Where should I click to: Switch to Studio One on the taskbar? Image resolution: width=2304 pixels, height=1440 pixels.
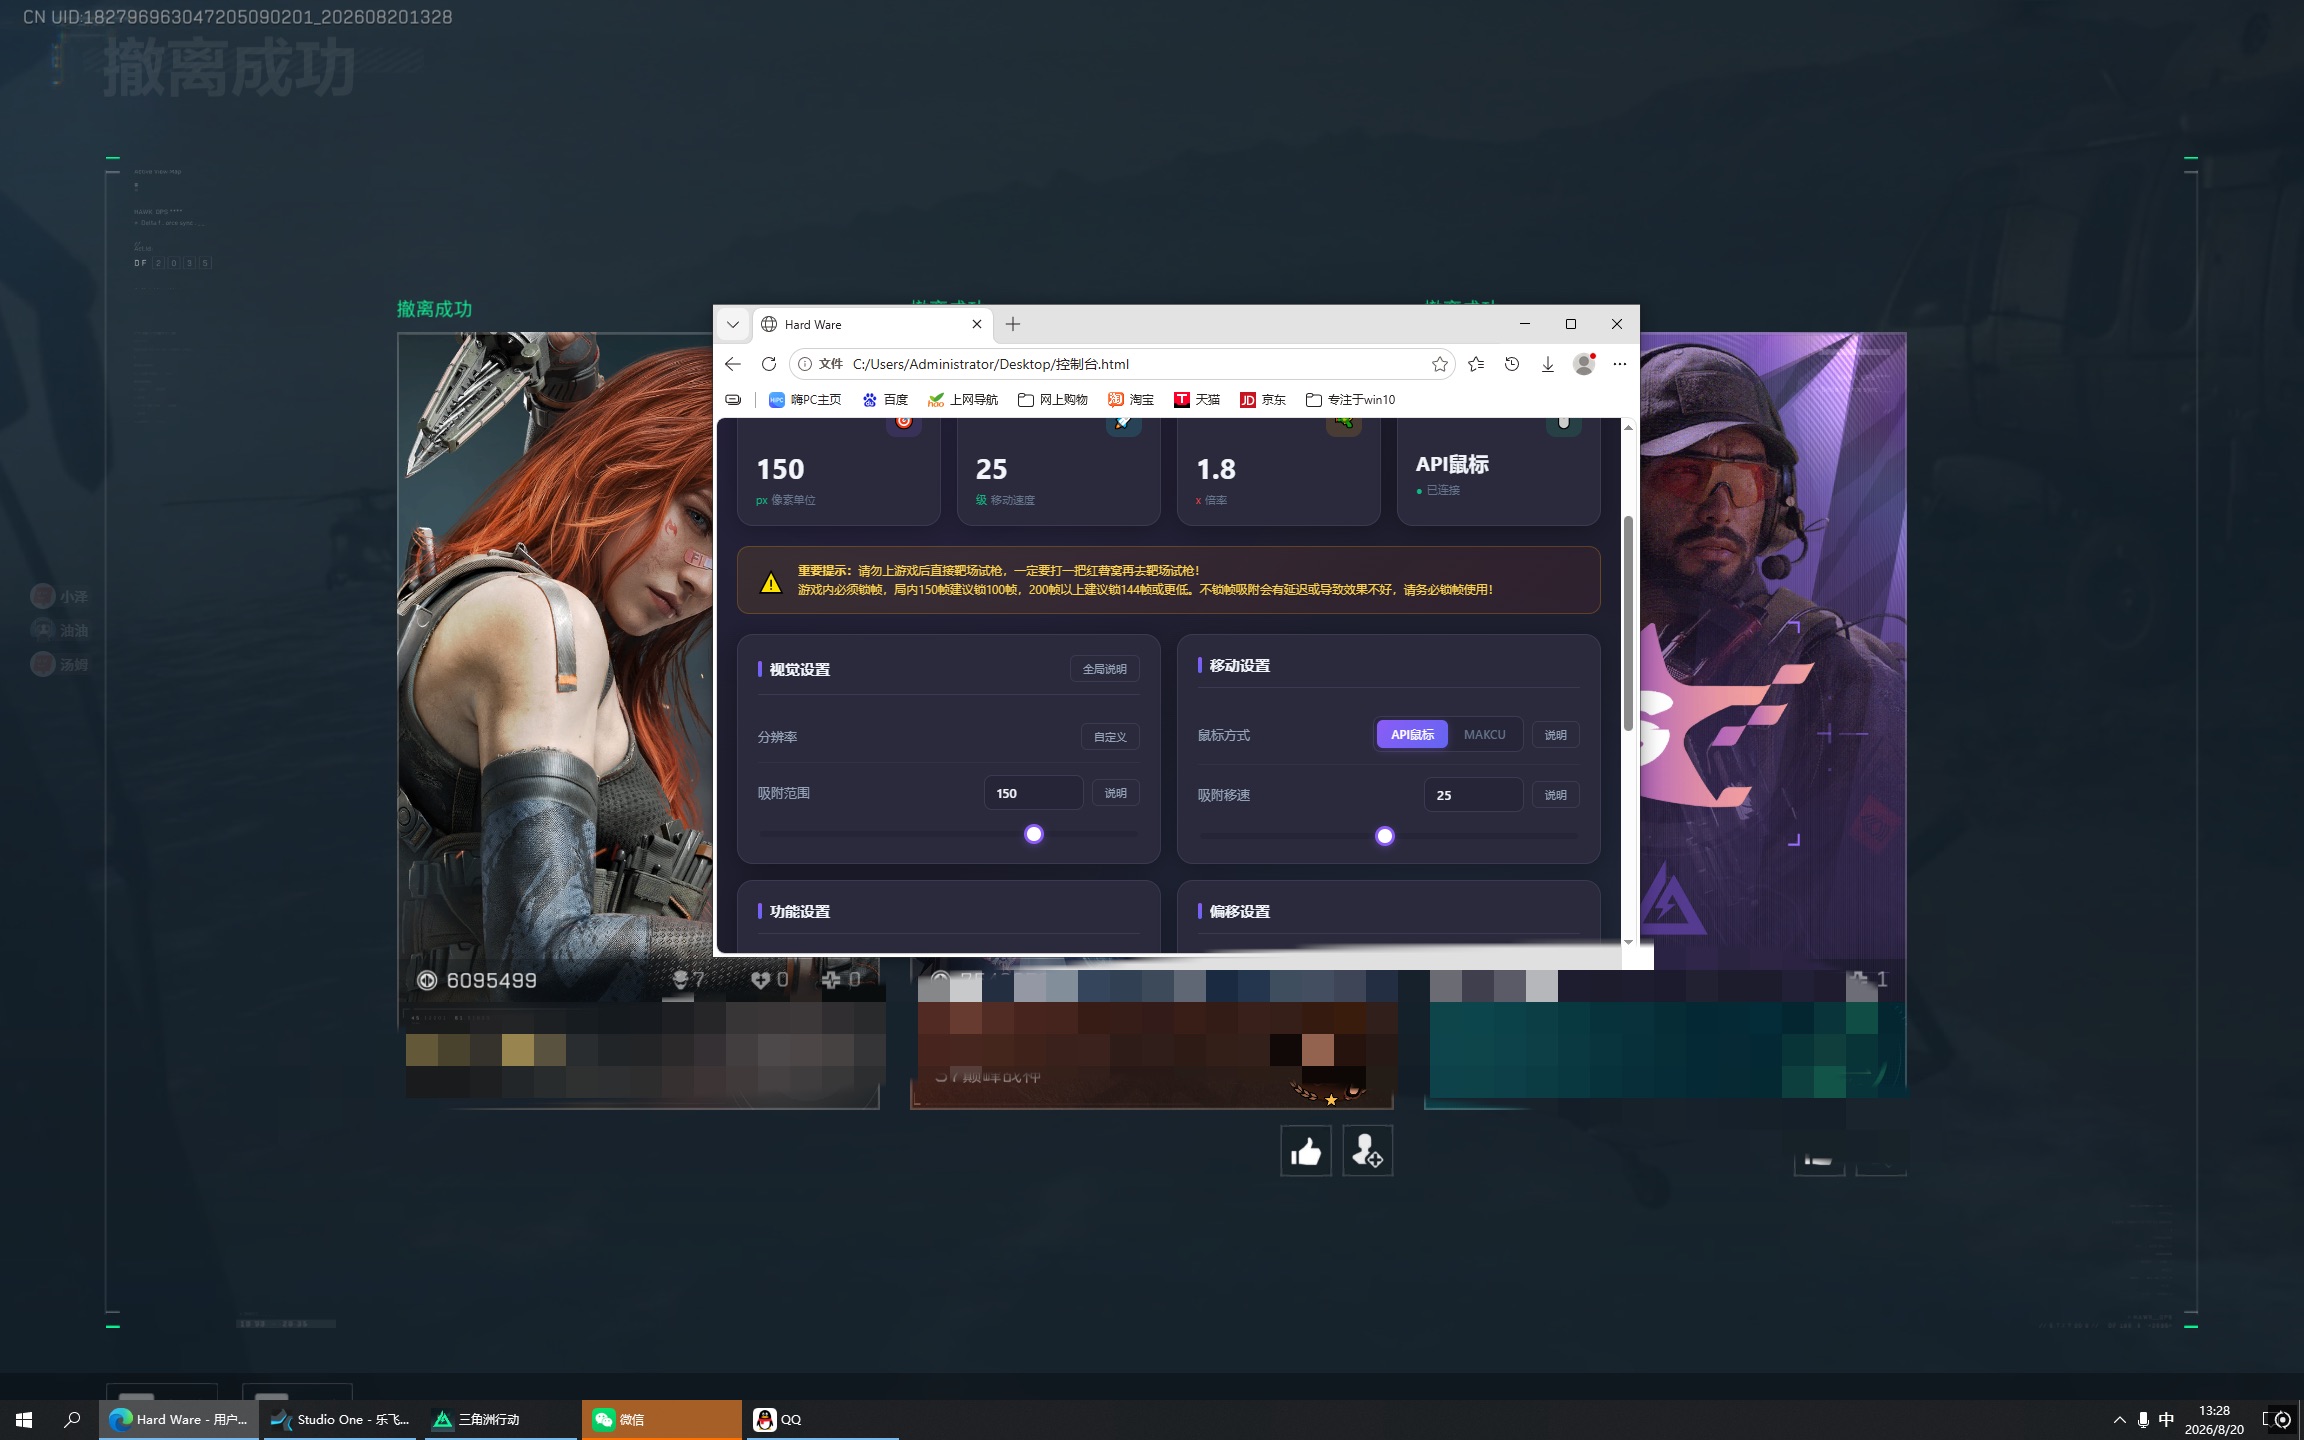point(340,1419)
